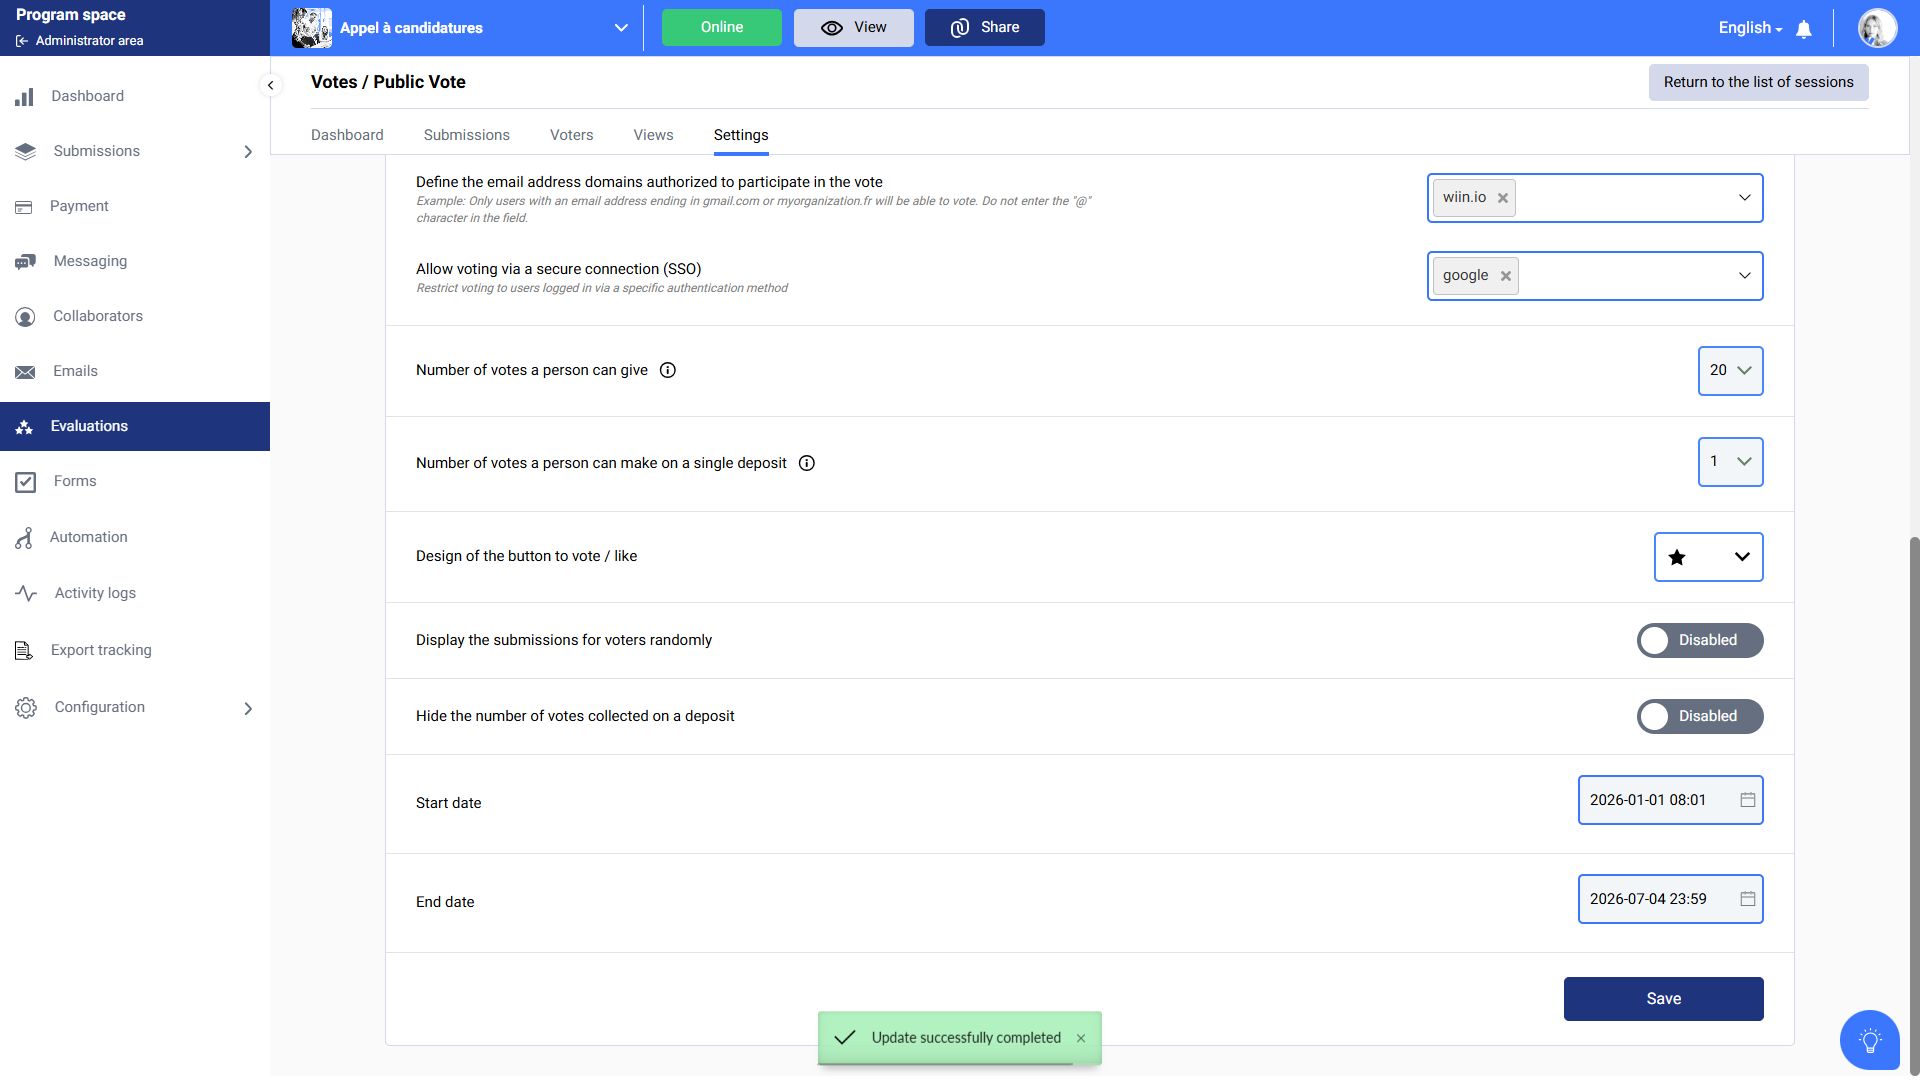This screenshot has width=1920, height=1080.
Task: Click Return to the list of sessions
Action: [x=1758, y=82]
